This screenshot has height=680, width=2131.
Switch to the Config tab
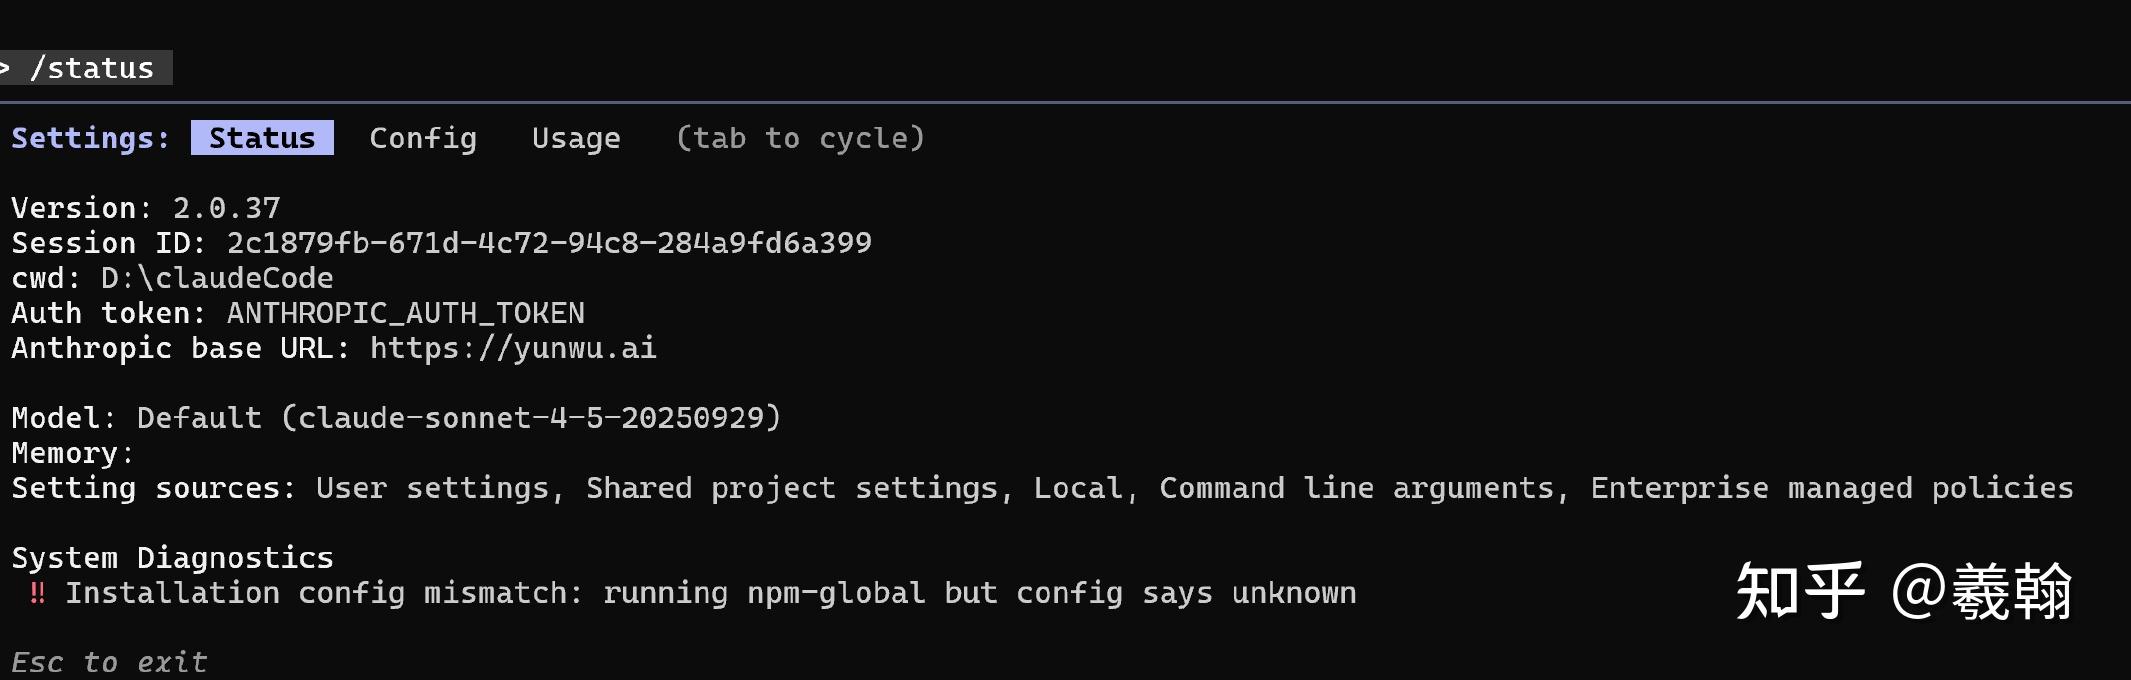pos(422,138)
